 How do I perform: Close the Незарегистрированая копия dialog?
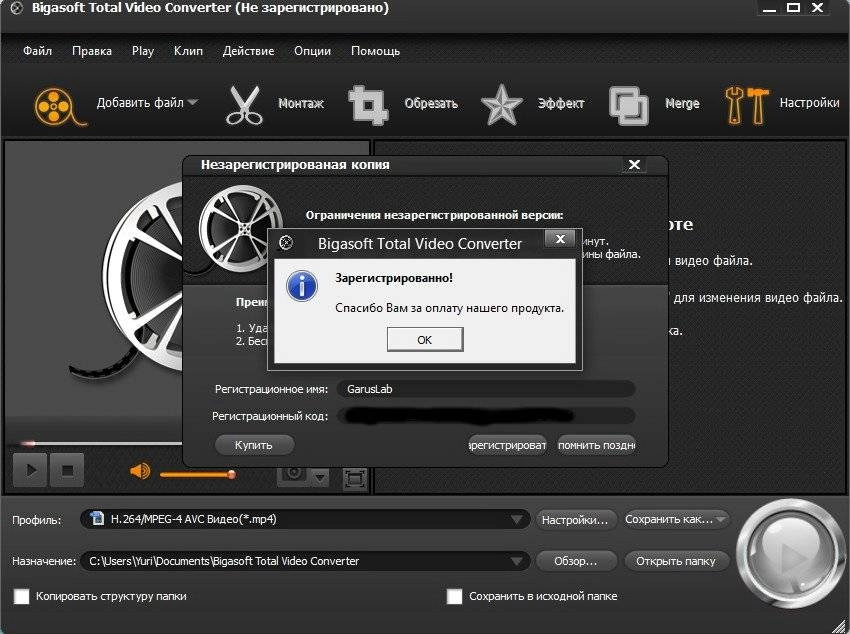(x=634, y=165)
